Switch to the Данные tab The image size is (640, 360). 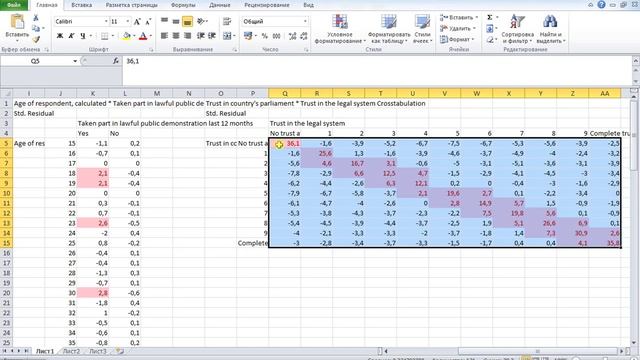coord(220,5)
